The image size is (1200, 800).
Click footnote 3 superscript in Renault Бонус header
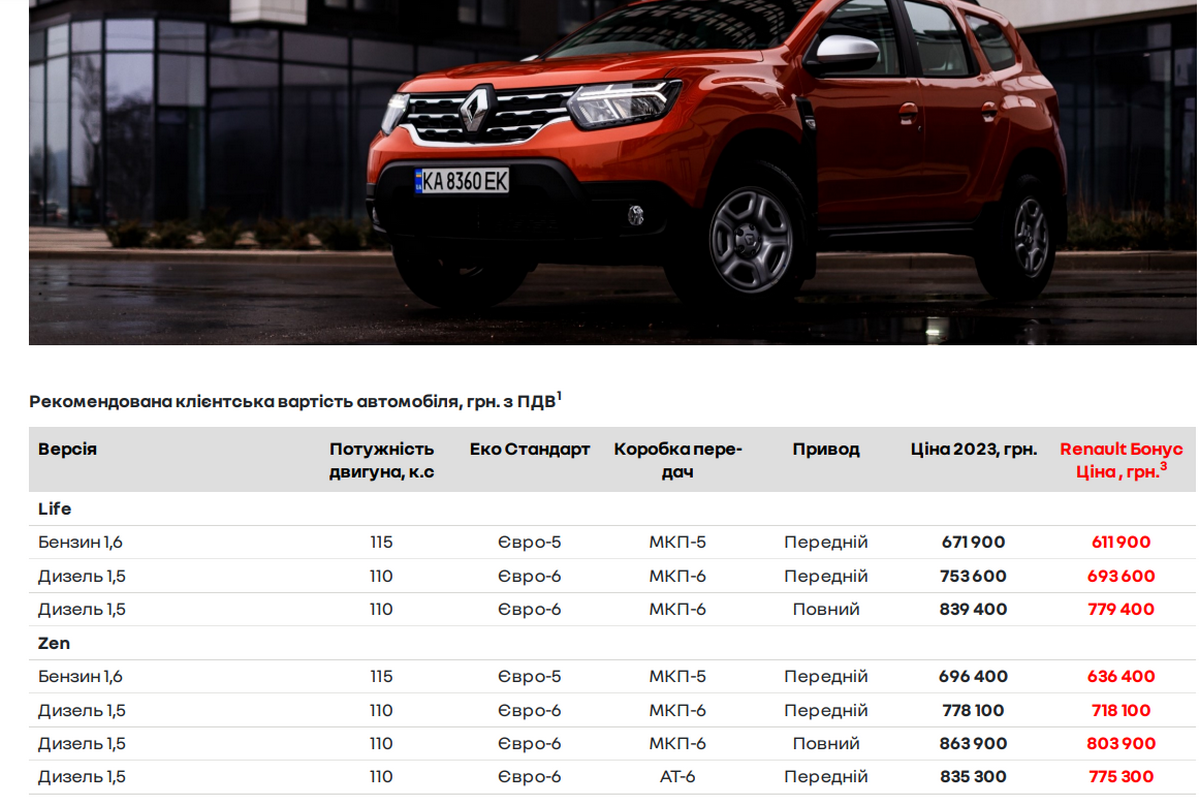coord(1163,466)
